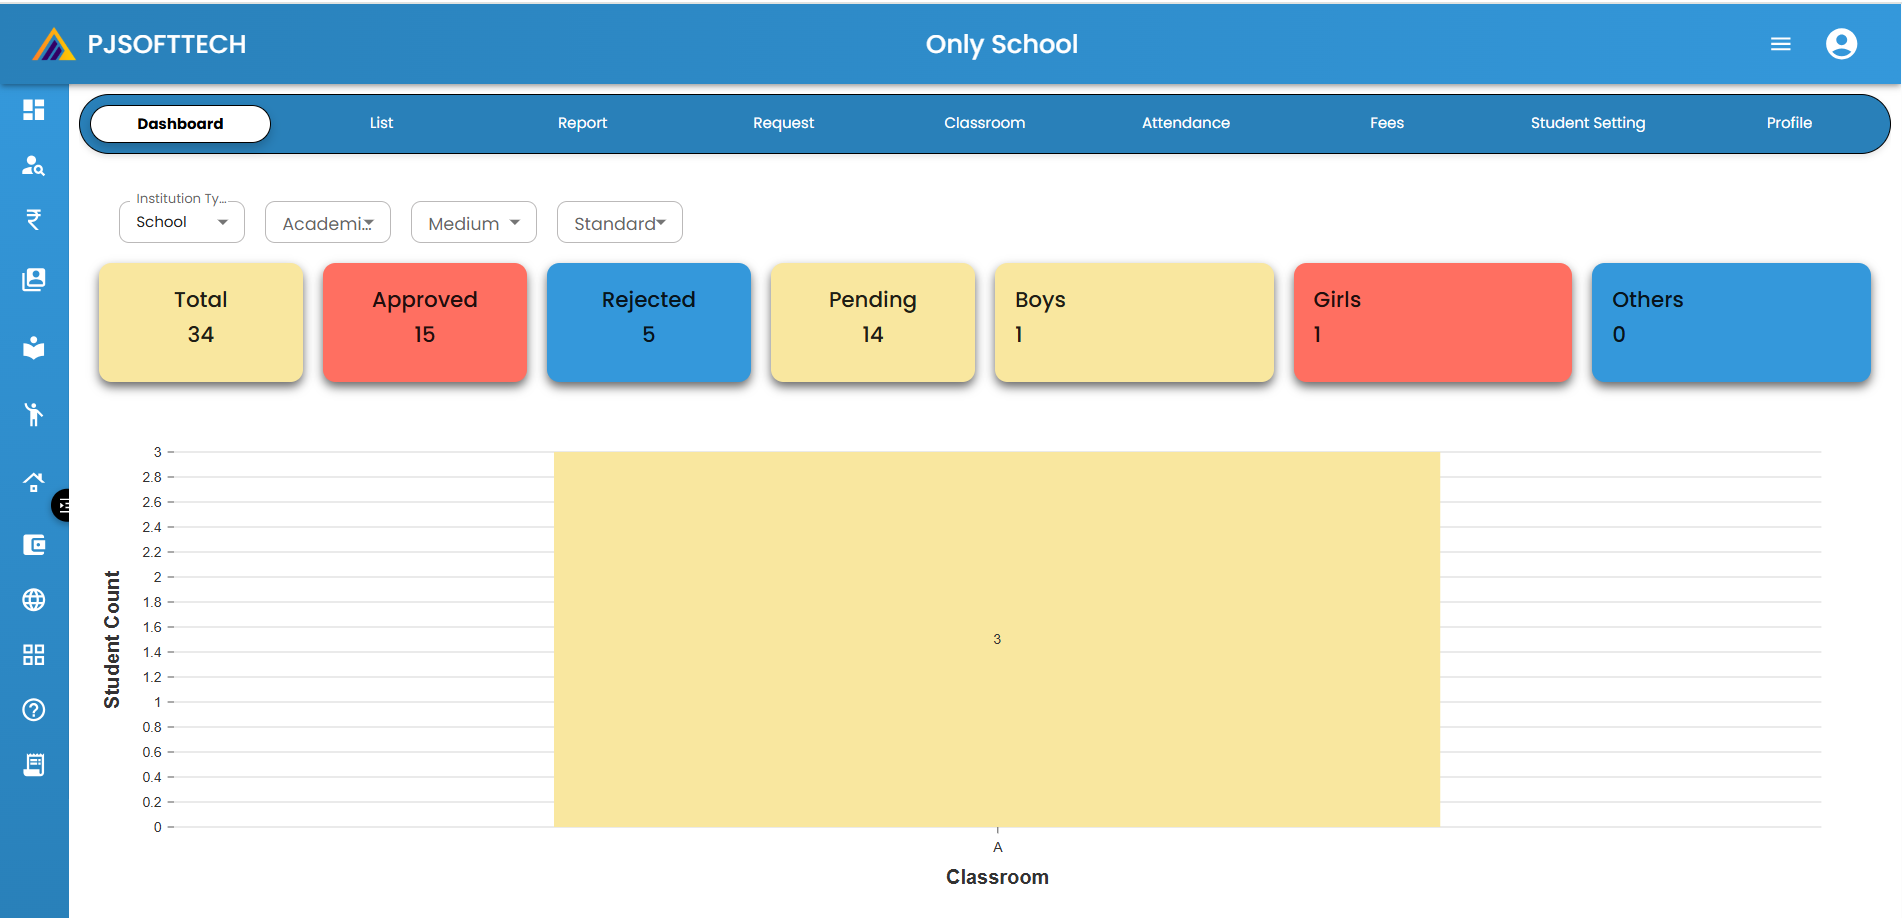Open the reading student sidebar icon
This screenshot has width=1902, height=918.
(x=34, y=347)
